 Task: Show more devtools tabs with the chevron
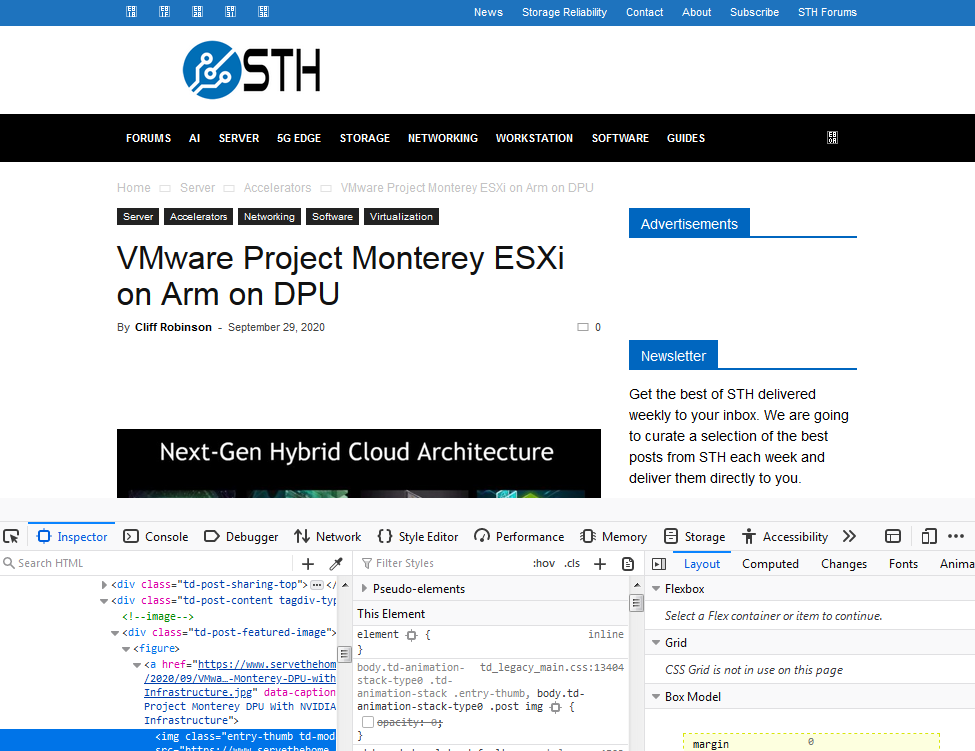click(849, 537)
